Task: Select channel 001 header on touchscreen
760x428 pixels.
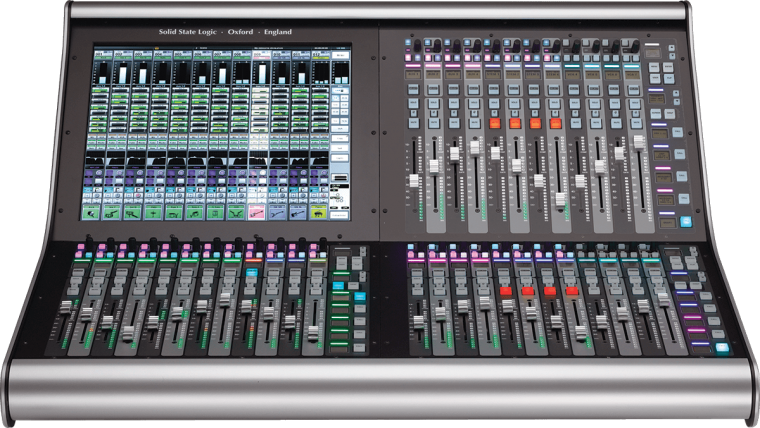Action: (102, 54)
